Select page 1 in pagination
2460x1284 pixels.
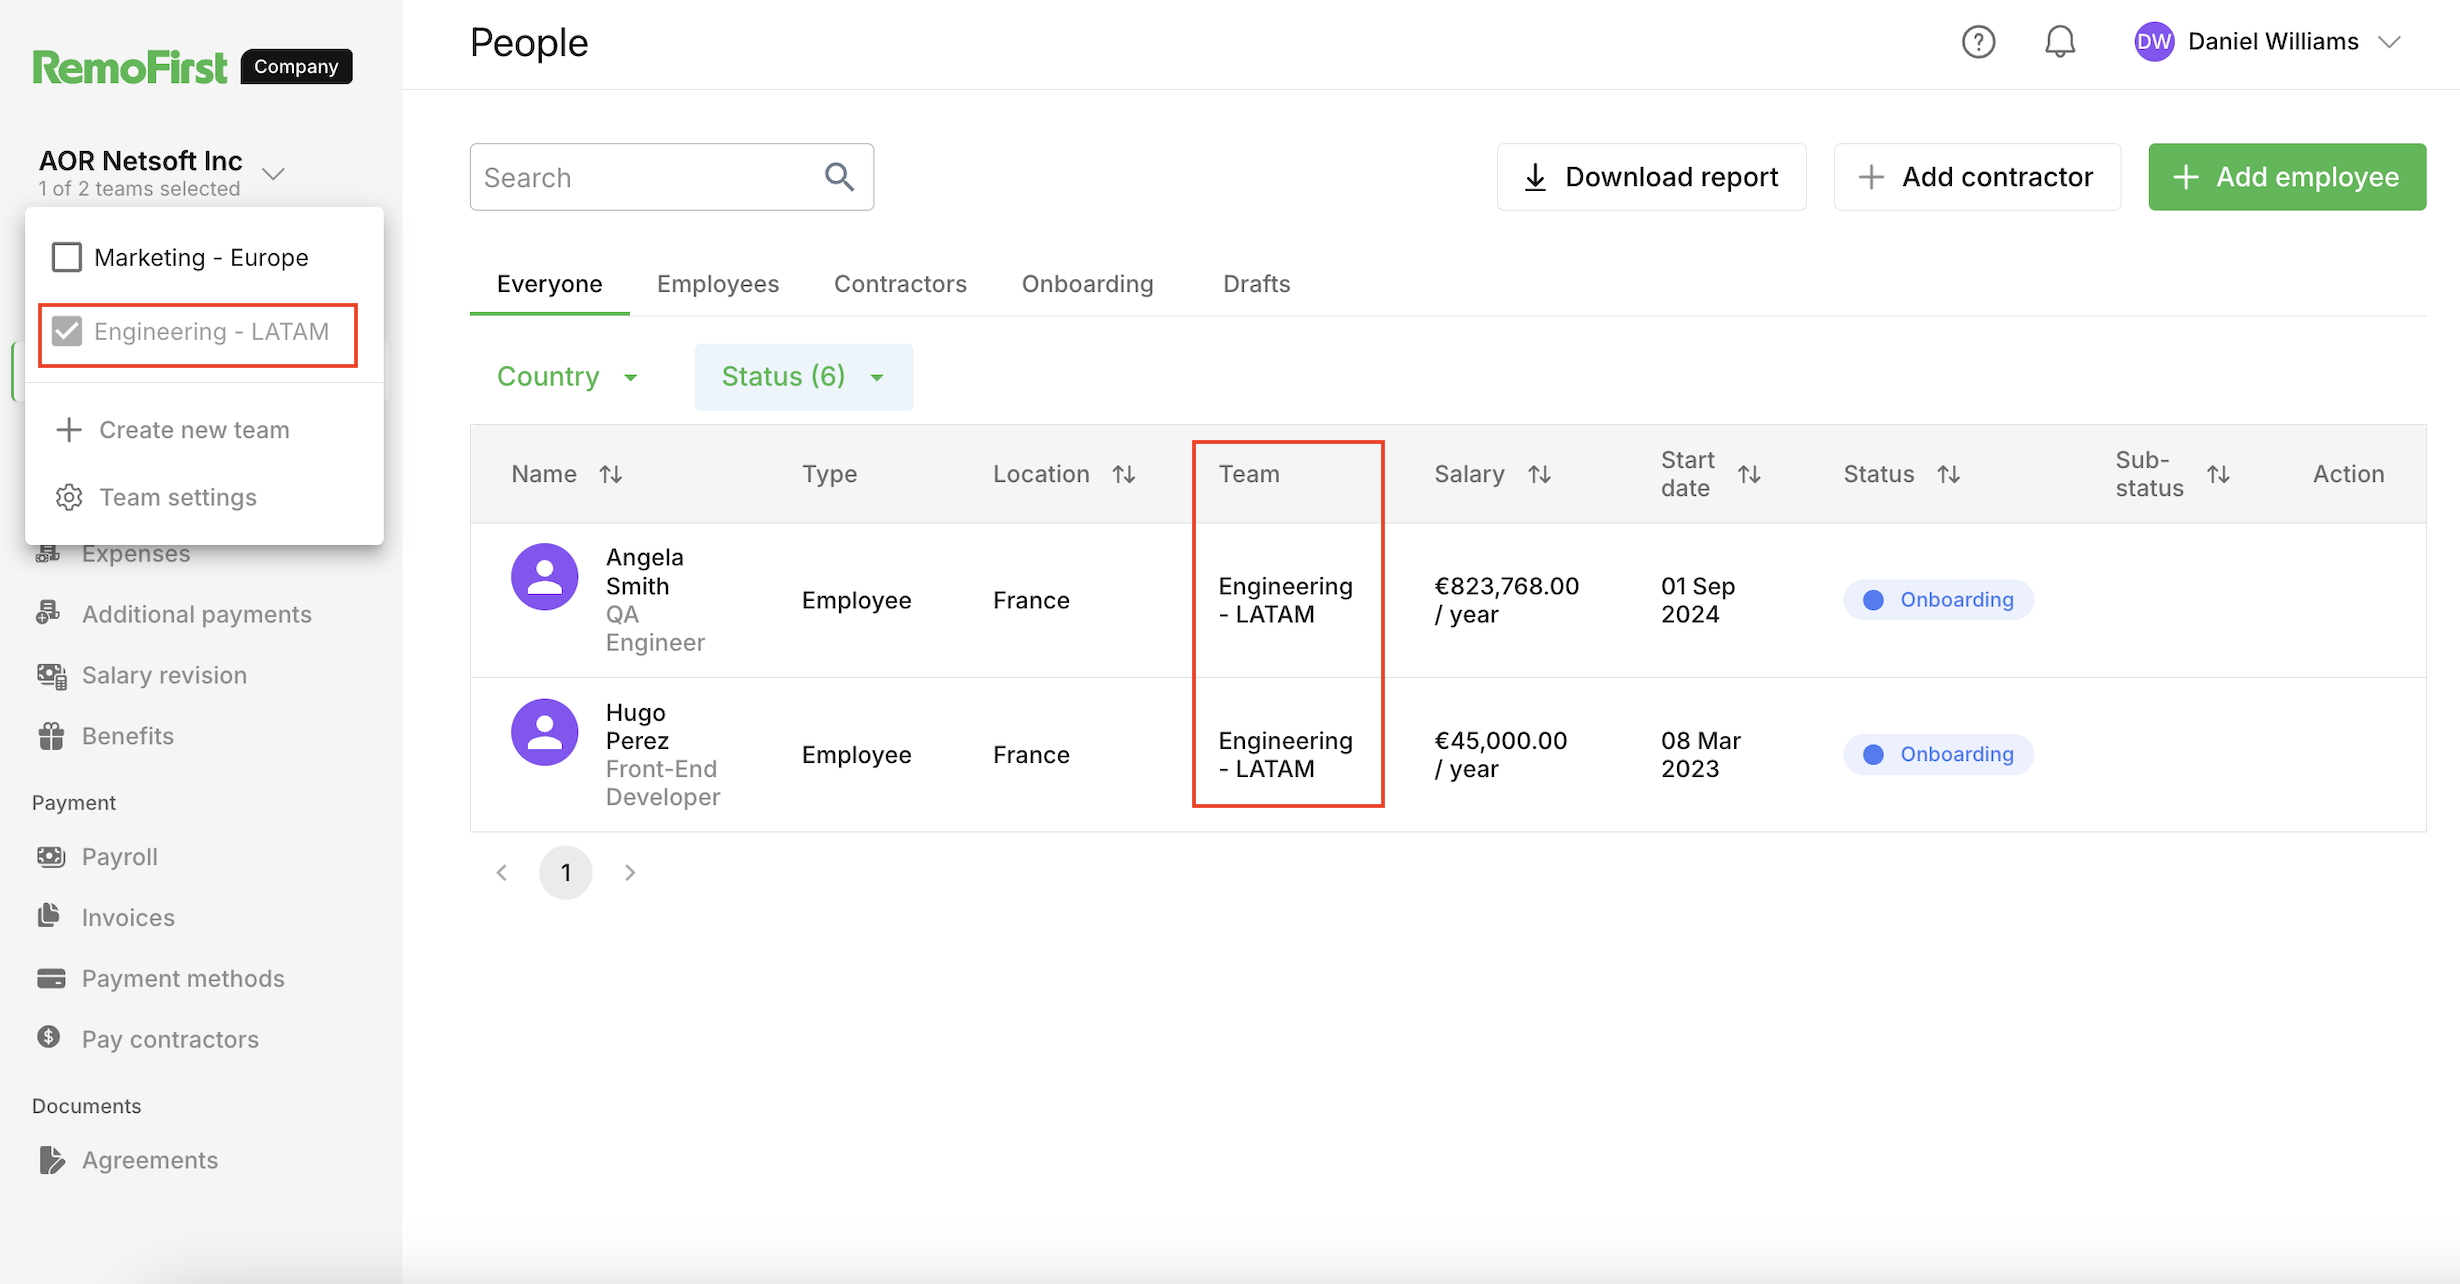tap(566, 873)
